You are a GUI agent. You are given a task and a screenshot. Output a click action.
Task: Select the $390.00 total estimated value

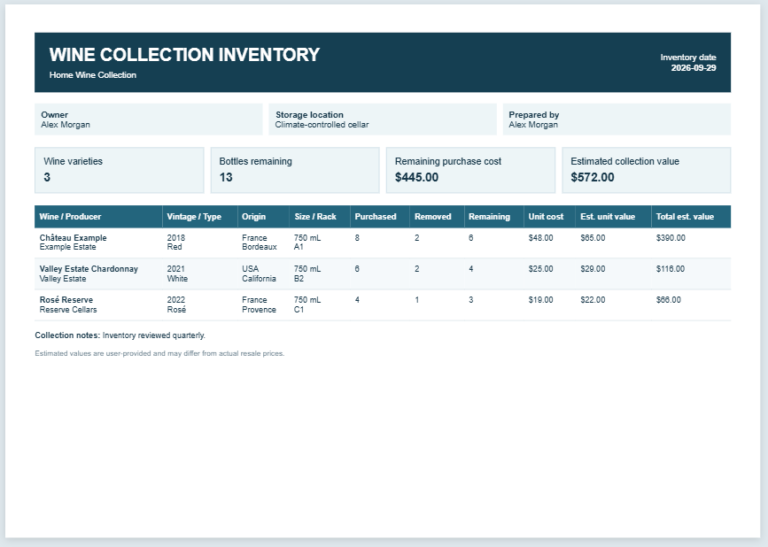(x=671, y=238)
